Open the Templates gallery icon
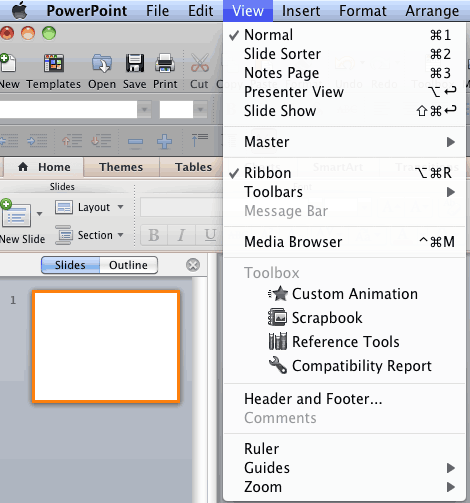Image resolution: width=470 pixels, height=503 pixels. [x=54, y=63]
